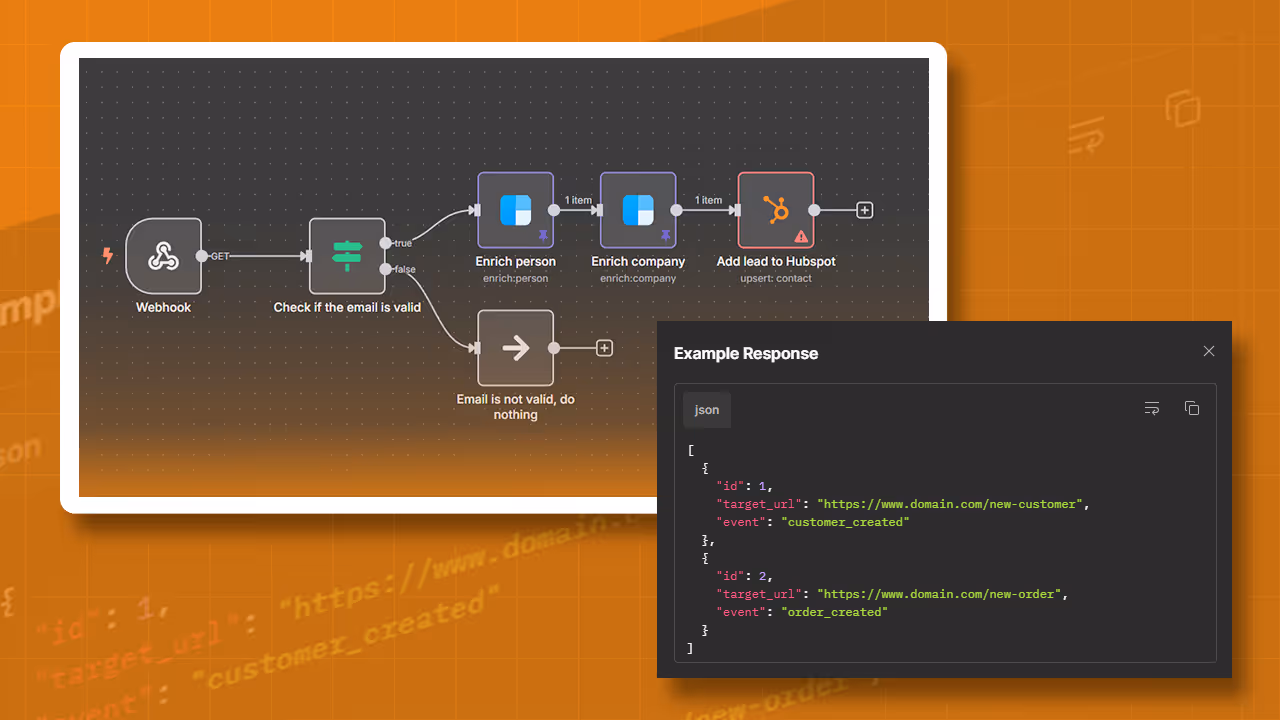Image resolution: width=1280 pixels, height=720 pixels.
Task: Copy the JSON example response
Action: pos(1192,408)
